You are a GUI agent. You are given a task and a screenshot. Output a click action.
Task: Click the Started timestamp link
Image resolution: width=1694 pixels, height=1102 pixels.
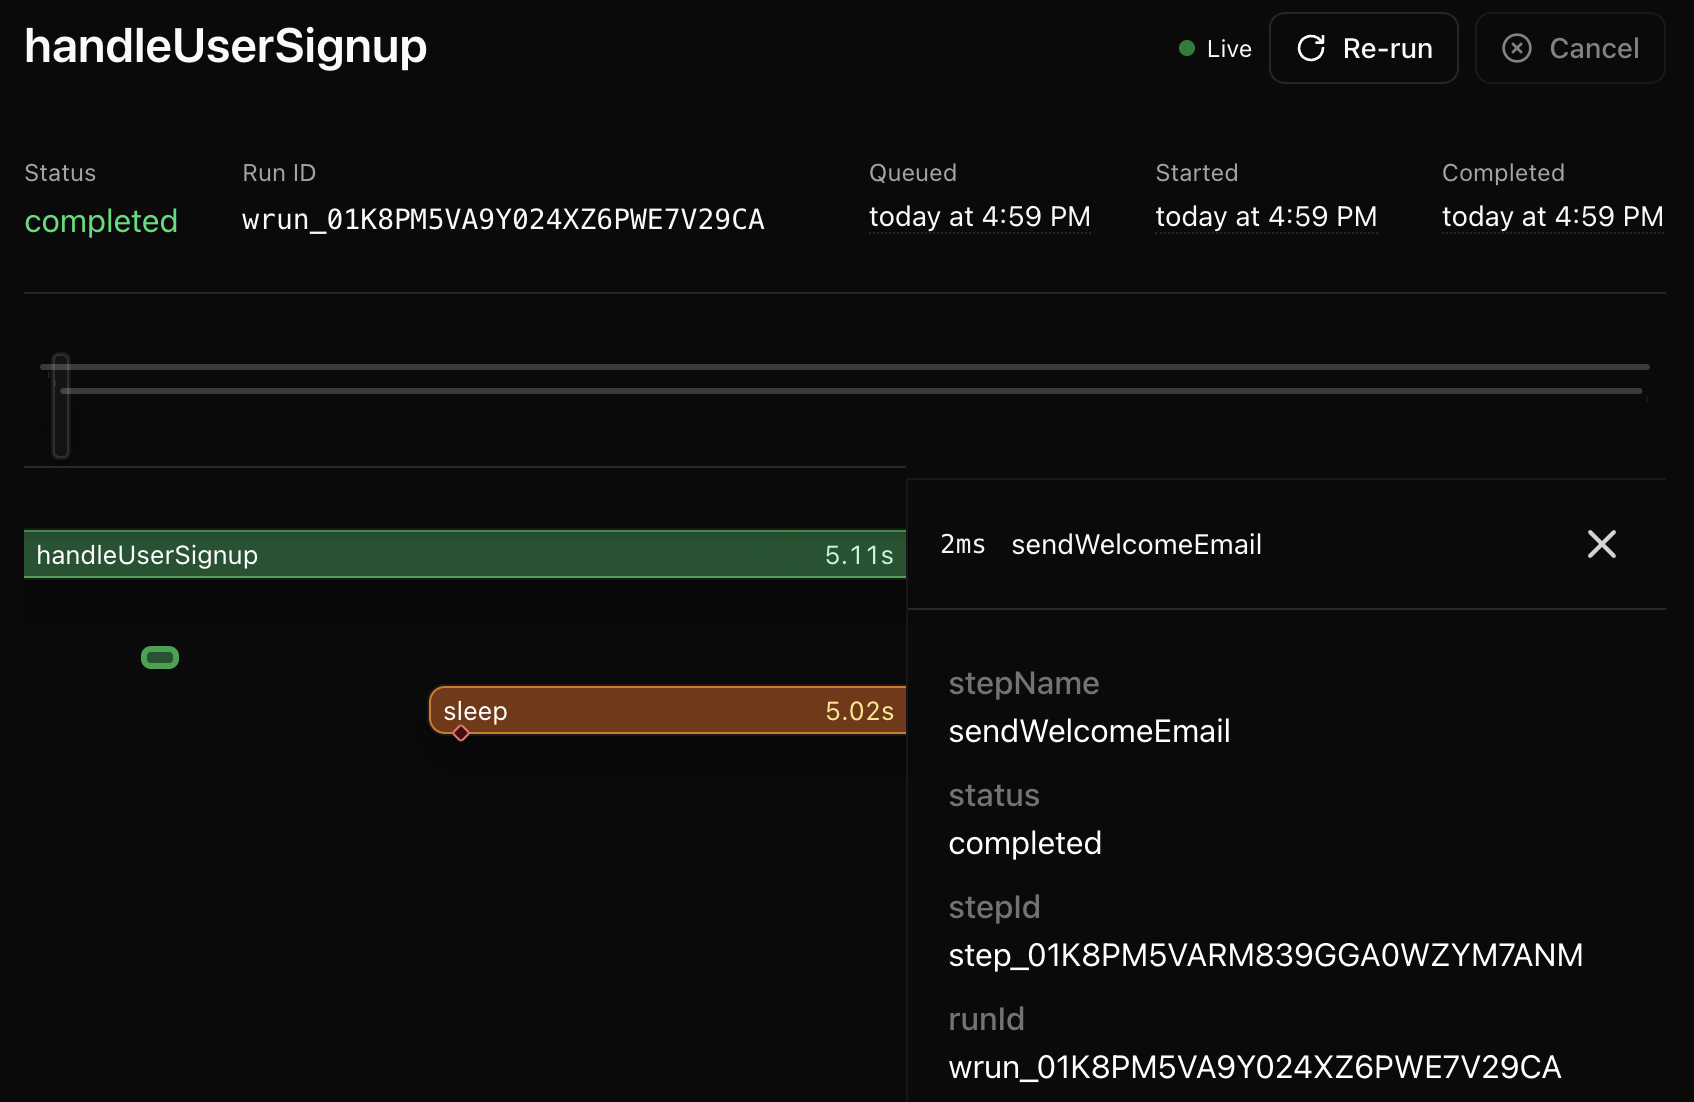(1265, 217)
